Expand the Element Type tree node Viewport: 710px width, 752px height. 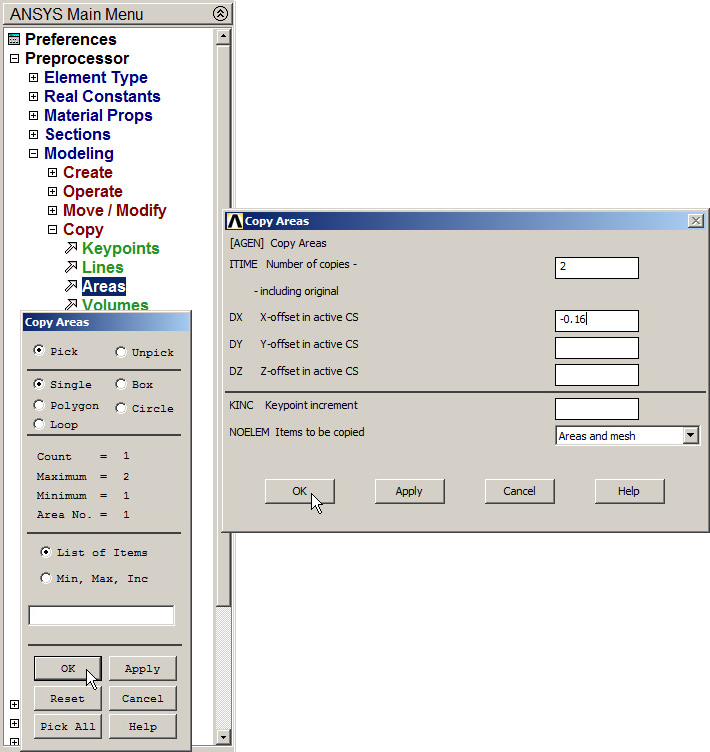pyautogui.click(x=34, y=78)
